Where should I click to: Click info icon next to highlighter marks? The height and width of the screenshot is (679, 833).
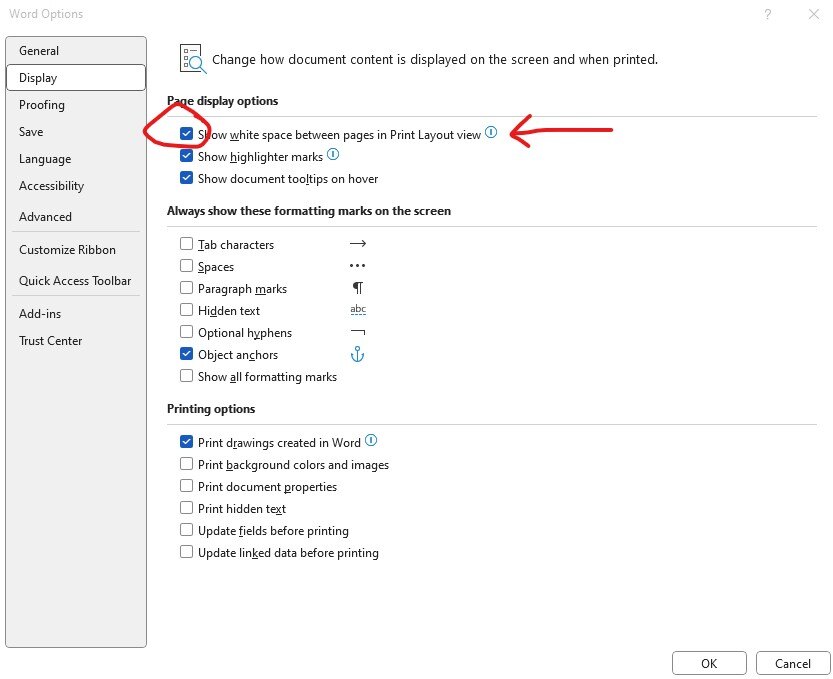click(x=333, y=154)
